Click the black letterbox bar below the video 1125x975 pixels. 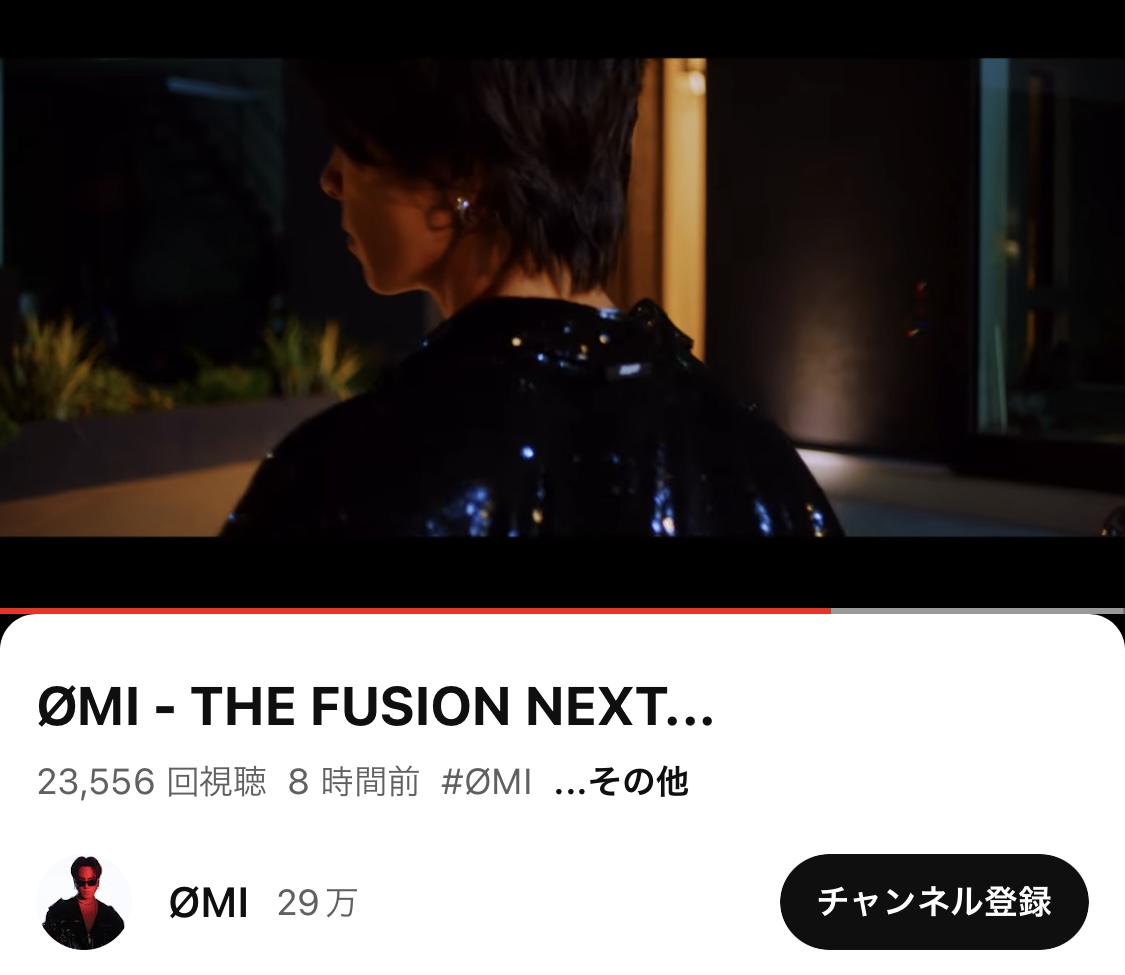(x=562, y=572)
